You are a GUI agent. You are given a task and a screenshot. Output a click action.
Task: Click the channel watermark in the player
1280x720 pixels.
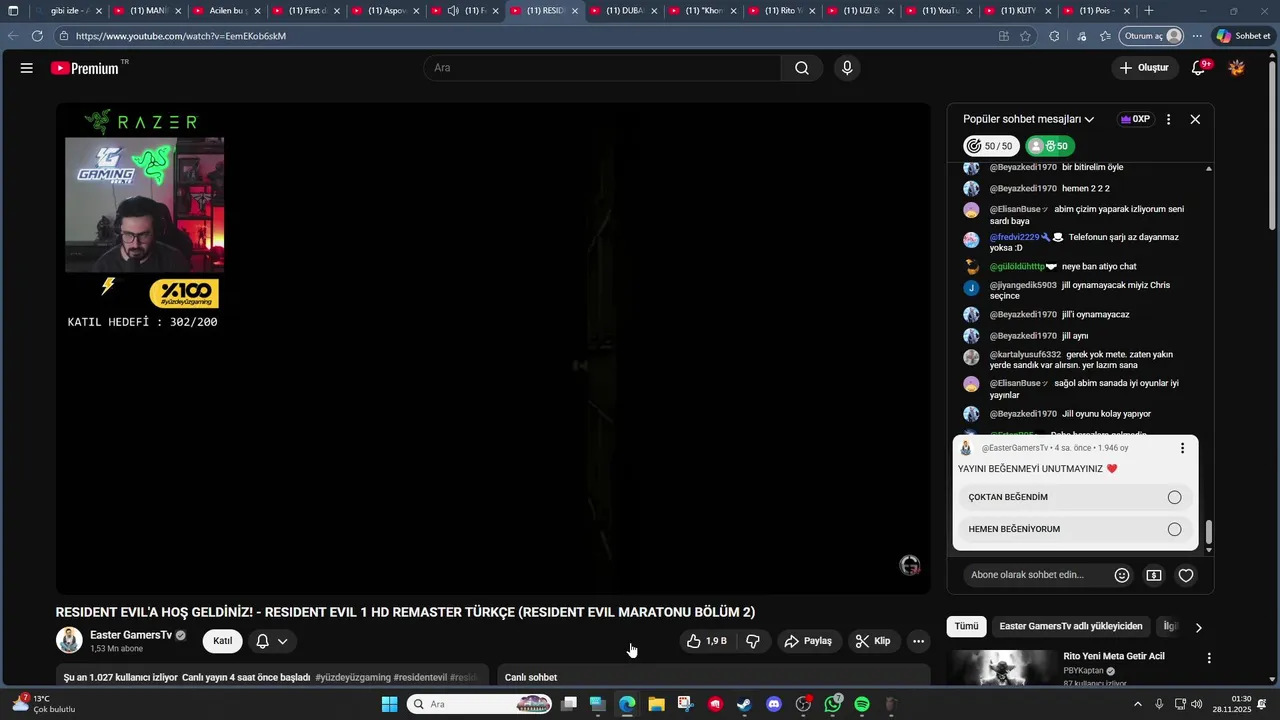[x=909, y=566]
